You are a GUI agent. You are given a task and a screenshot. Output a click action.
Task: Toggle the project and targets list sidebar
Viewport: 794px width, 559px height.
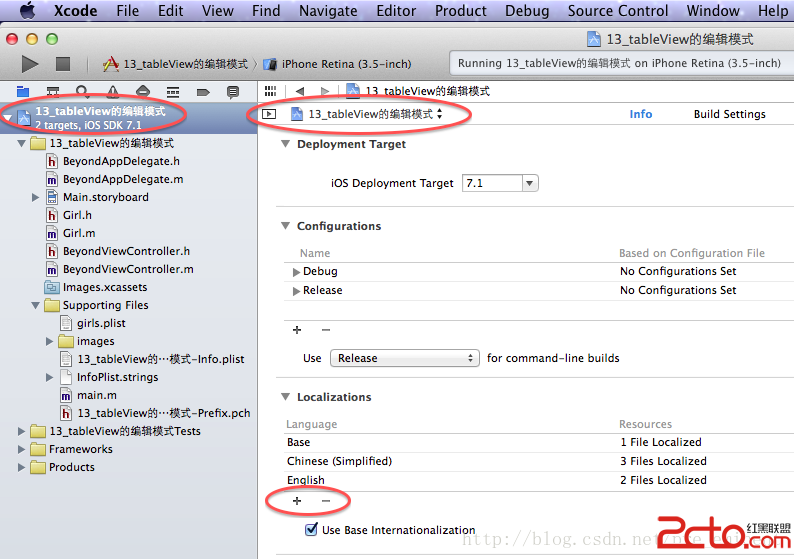pos(269,114)
